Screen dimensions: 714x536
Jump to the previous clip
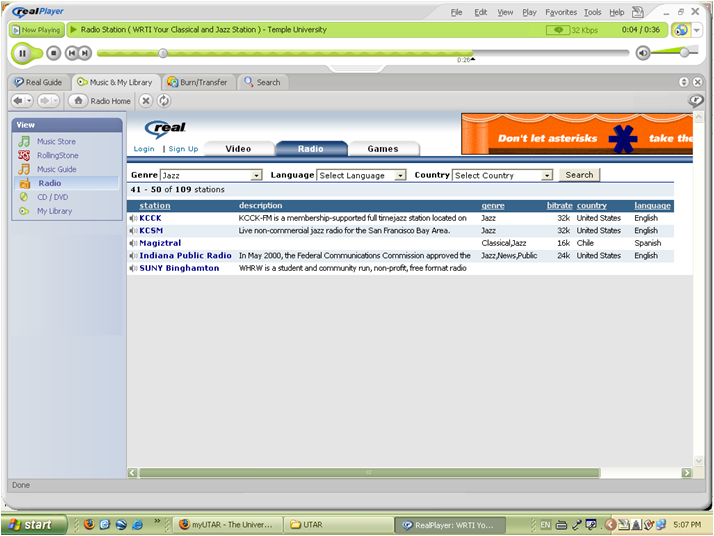click(71, 53)
